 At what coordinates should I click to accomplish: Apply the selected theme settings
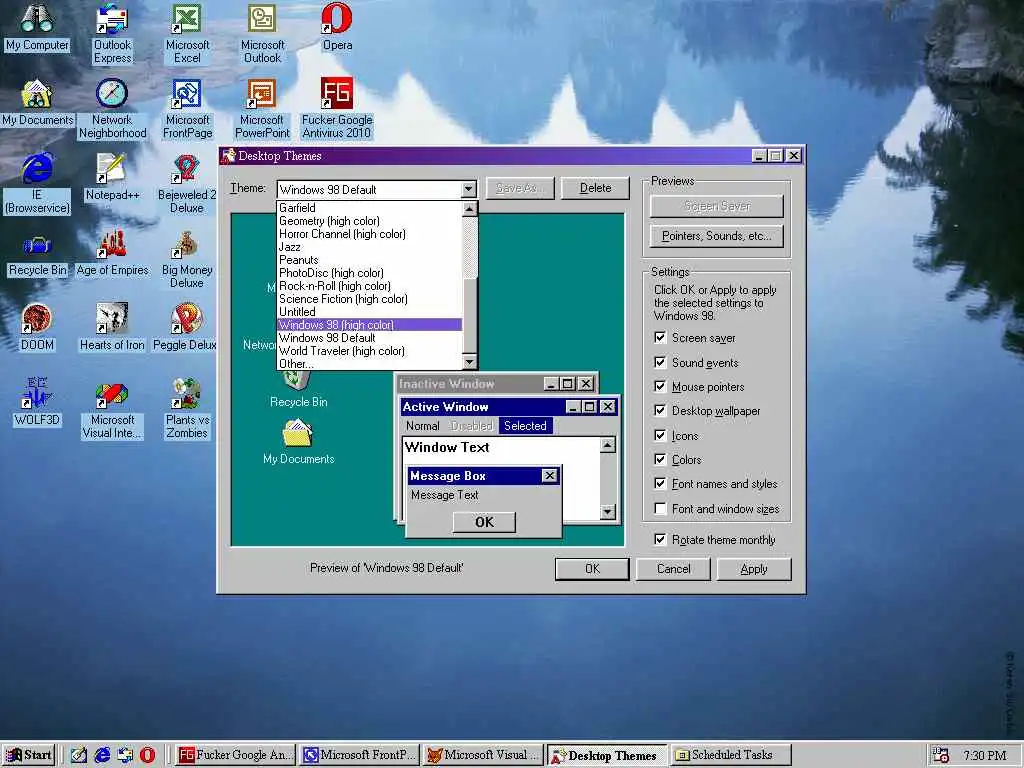coord(754,569)
